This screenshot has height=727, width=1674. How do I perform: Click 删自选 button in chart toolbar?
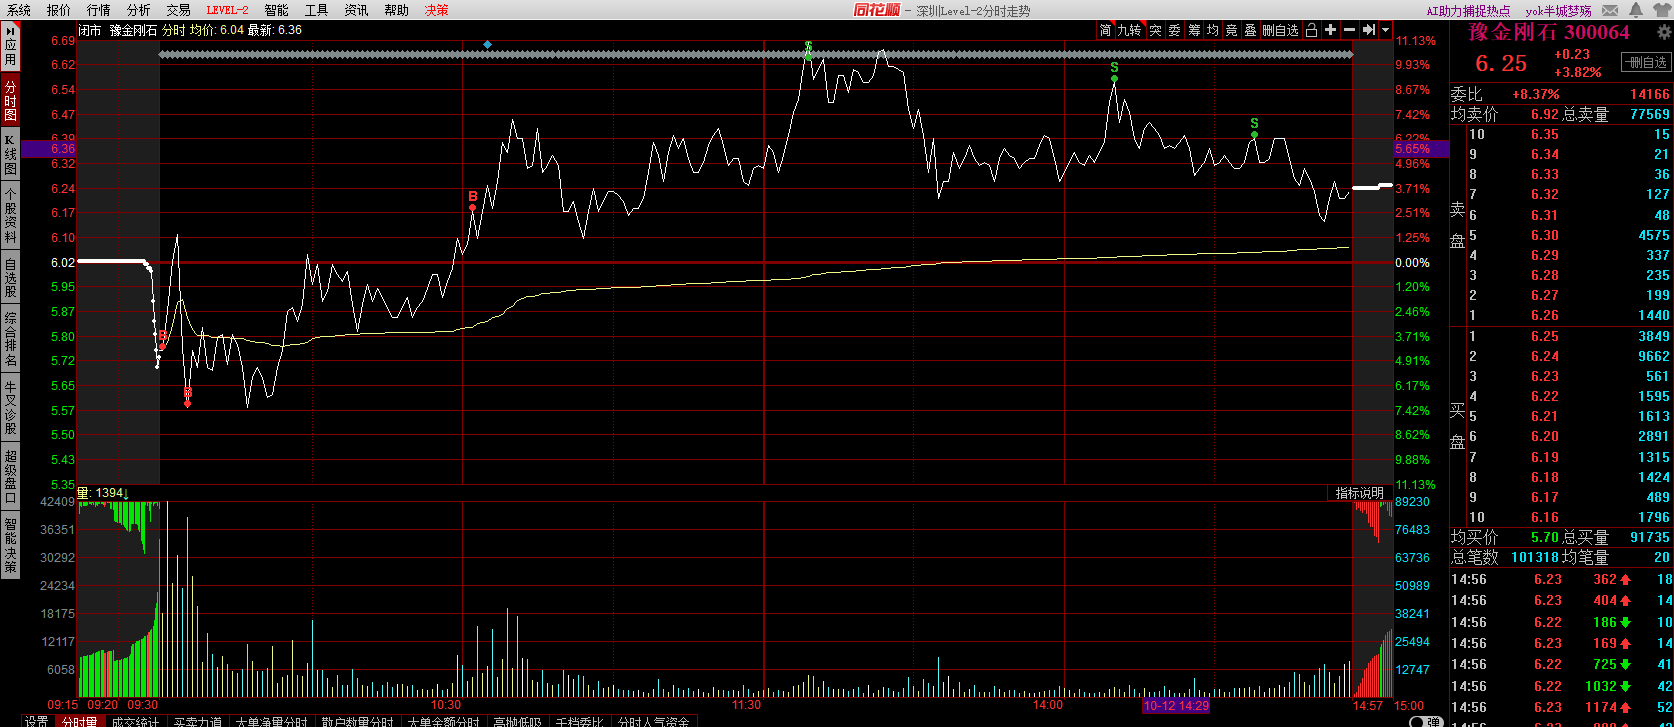click(x=1280, y=31)
